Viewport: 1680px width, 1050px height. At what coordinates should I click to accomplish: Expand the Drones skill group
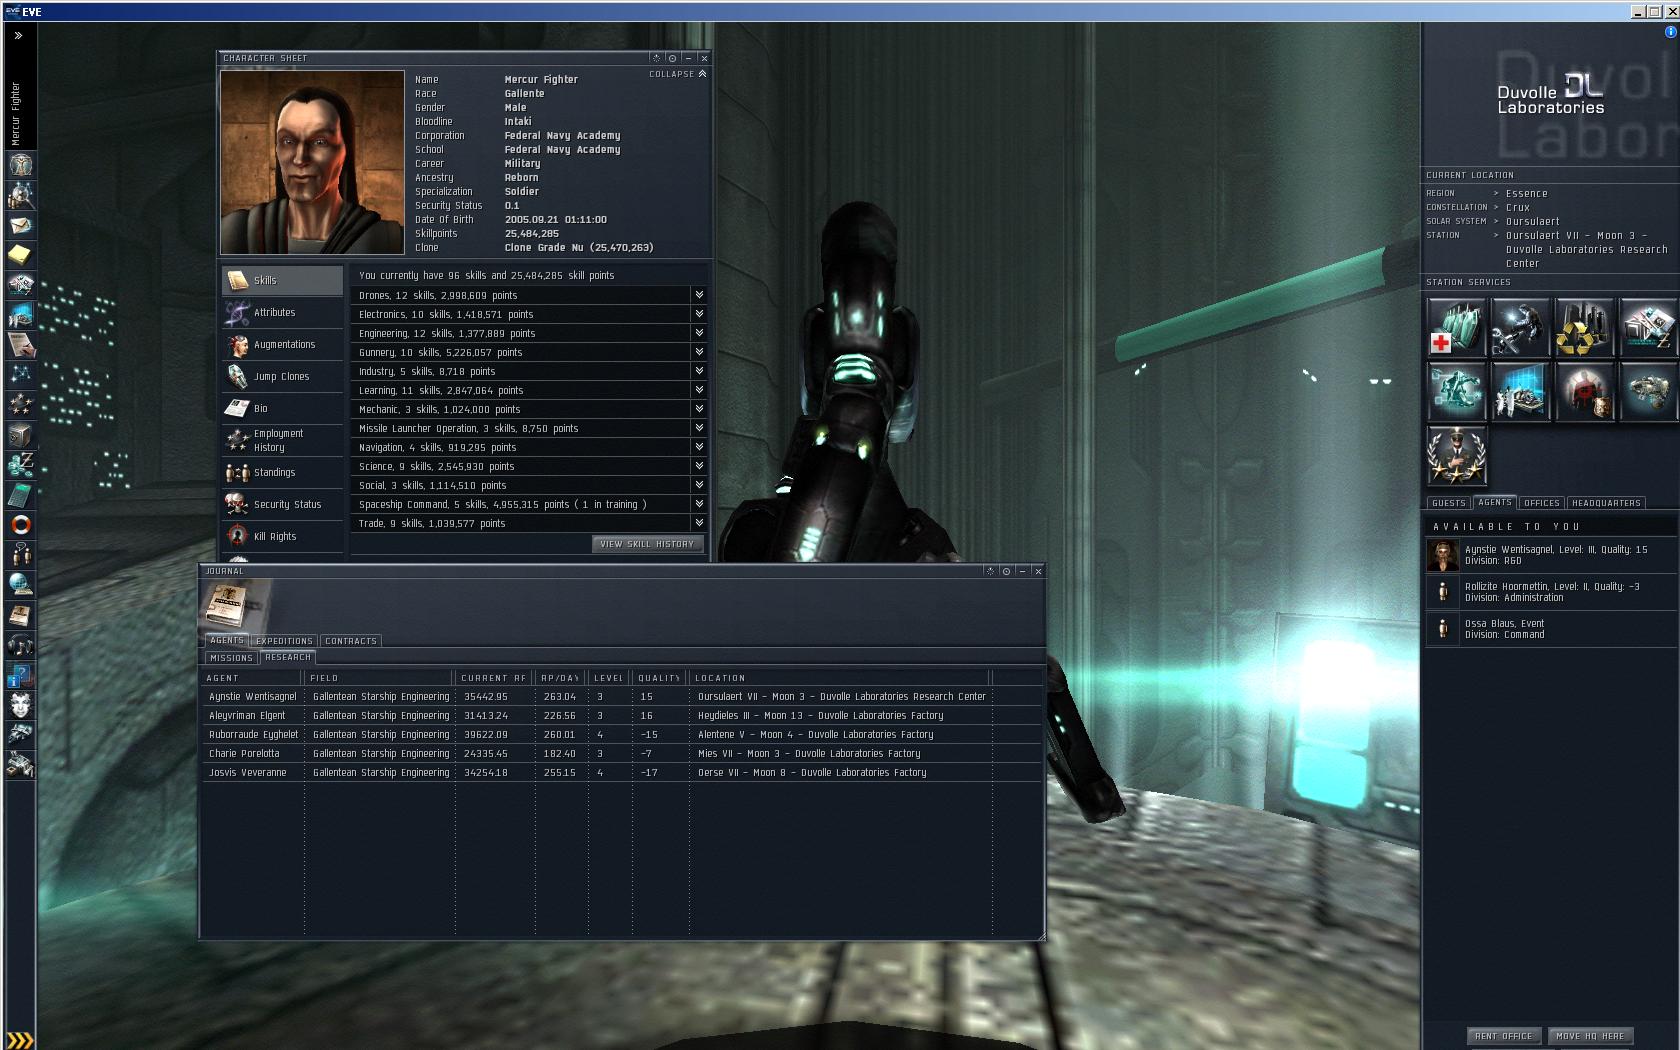699,295
